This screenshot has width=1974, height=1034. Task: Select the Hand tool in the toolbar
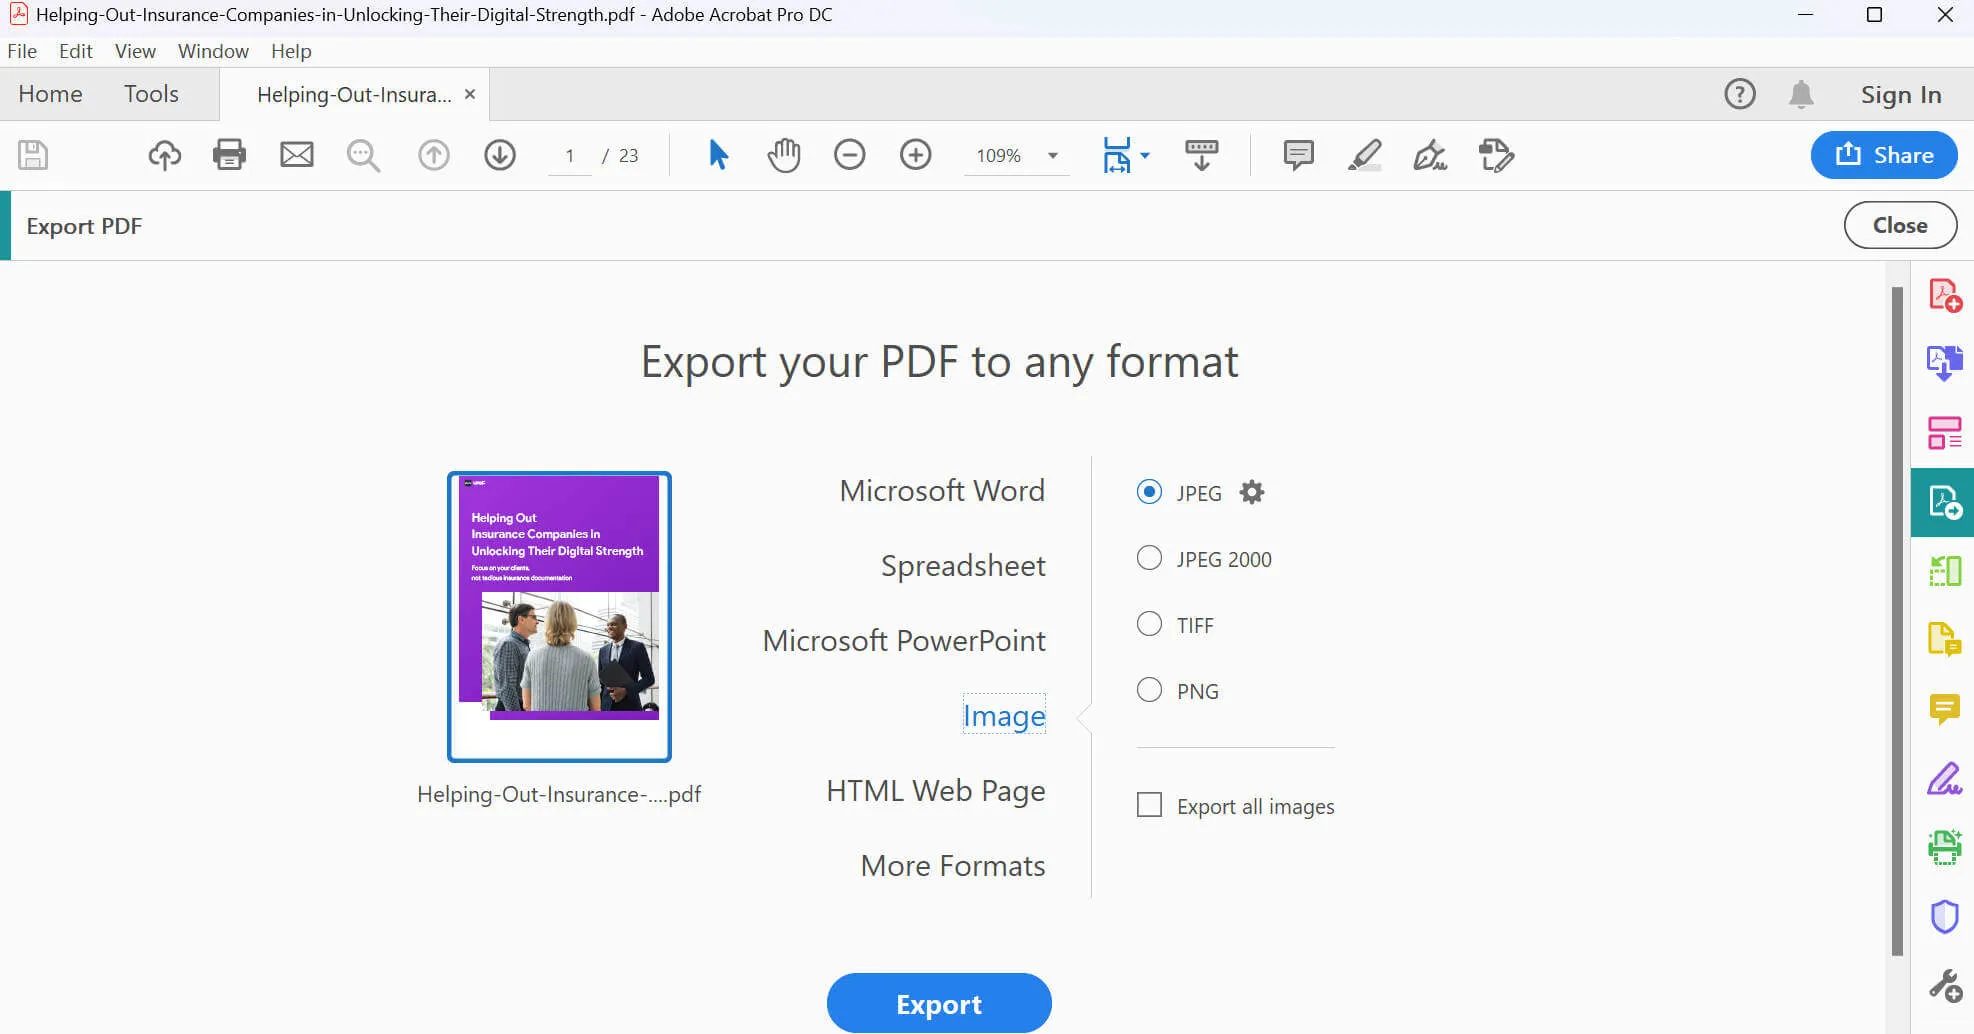click(x=784, y=155)
